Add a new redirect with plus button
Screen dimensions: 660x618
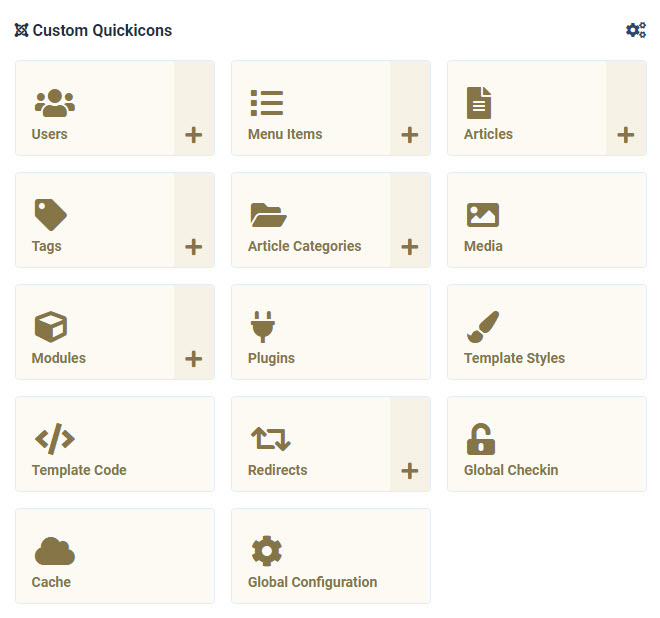tap(410, 471)
